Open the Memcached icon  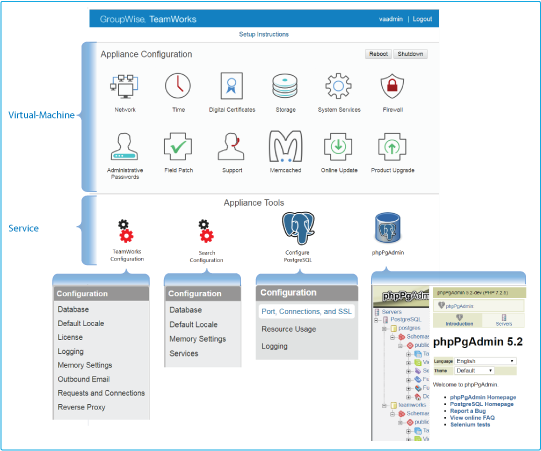[x=285, y=146]
